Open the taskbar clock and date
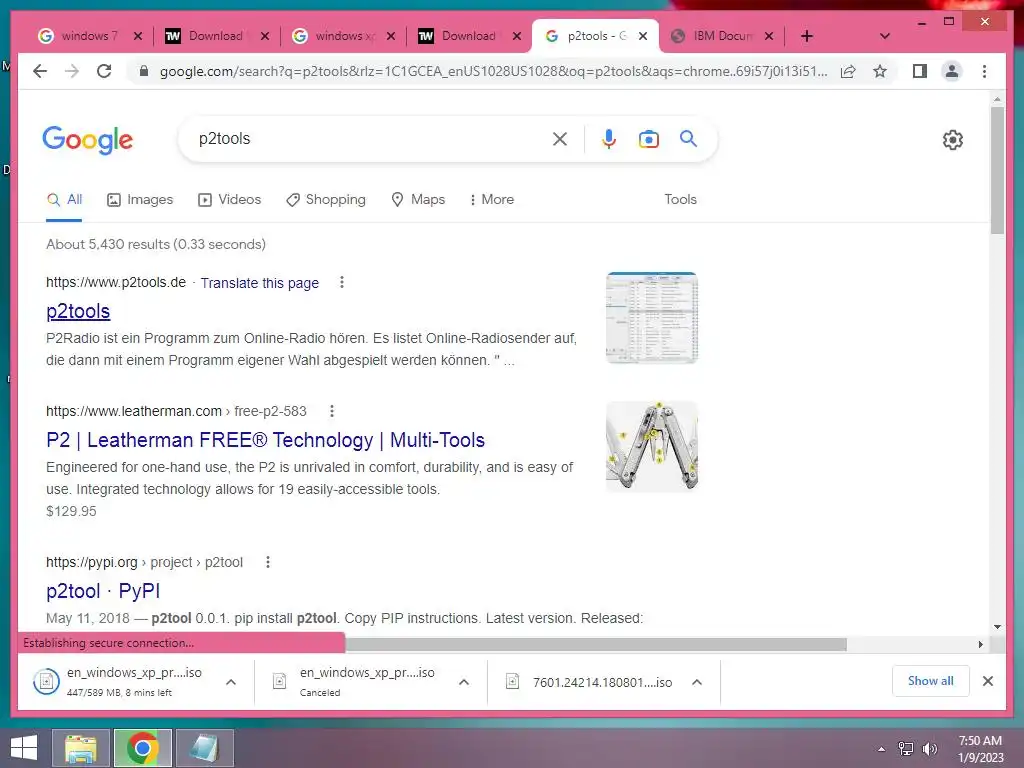Viewport: 1024px width, 768px height. (x=980, y=749)
